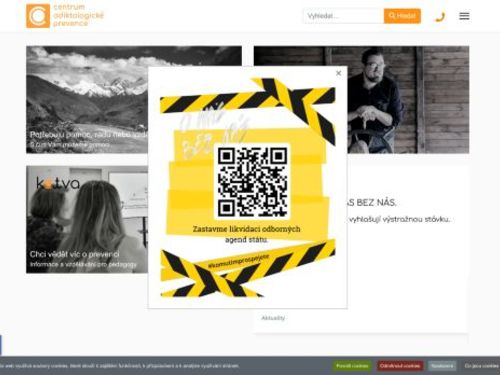Click the Aktuality label
The width and height of the screenshot is (500, 375).
(273, 318)
